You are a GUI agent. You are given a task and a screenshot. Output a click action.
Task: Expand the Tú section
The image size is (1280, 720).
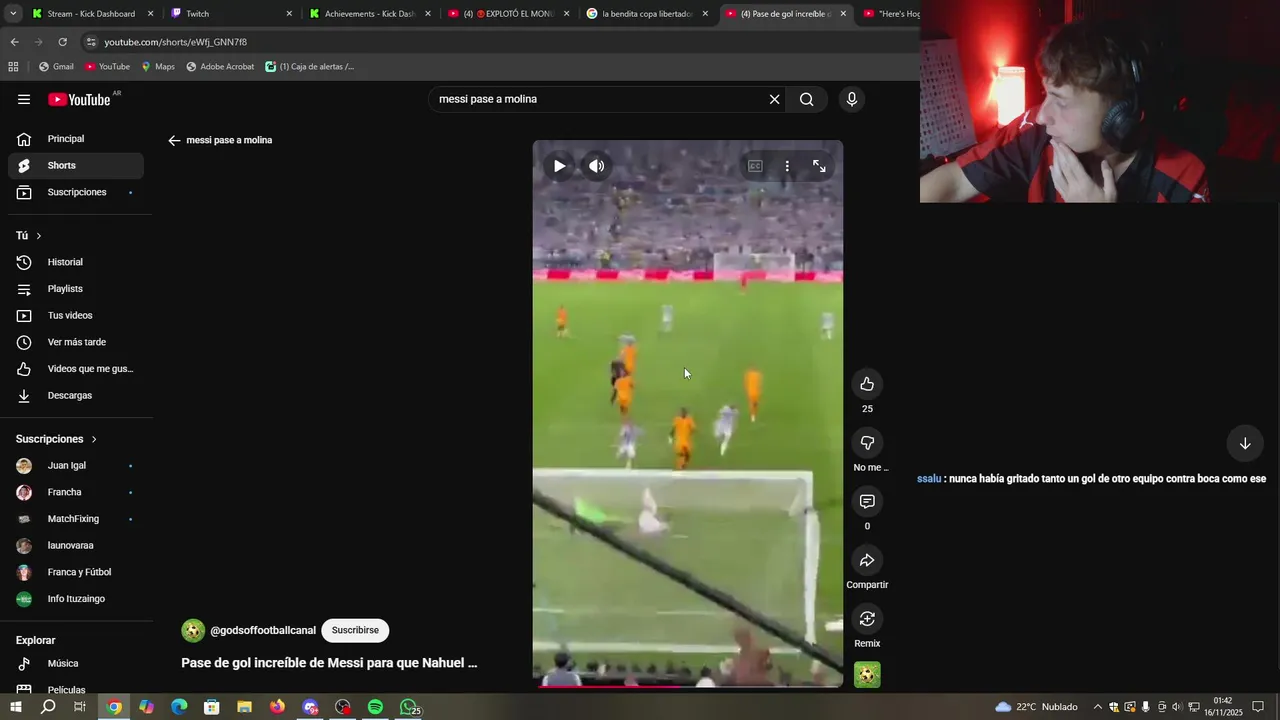pos(29,235)
